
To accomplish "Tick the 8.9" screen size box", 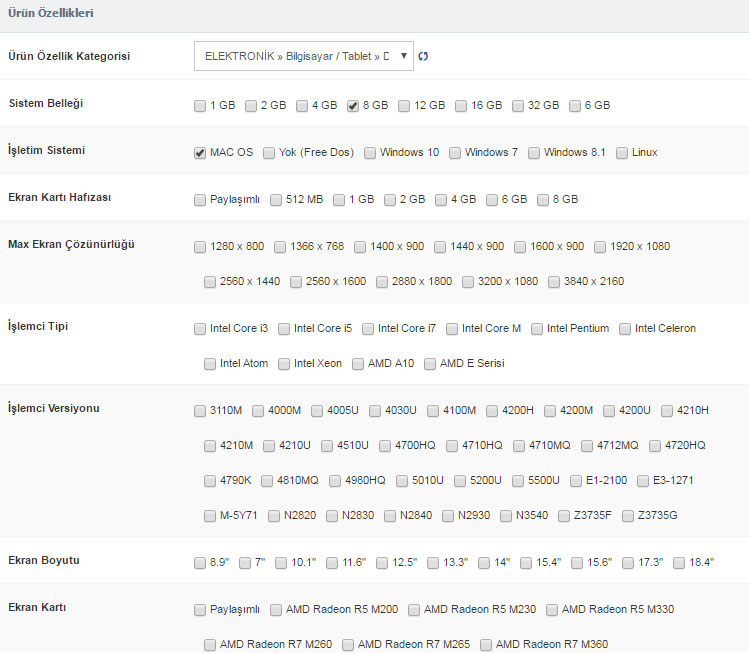I will tap(200, 563).
